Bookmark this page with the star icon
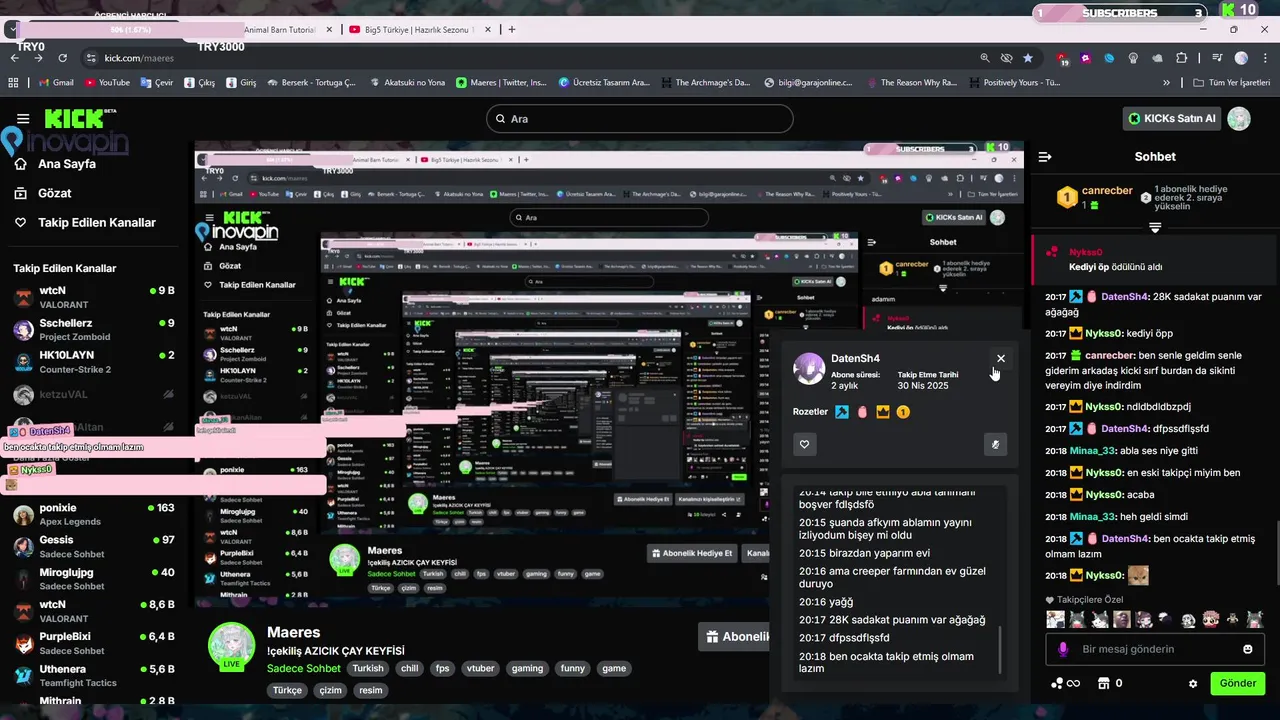Viewport: 1280px width, 720px height. click(1028, 58)
